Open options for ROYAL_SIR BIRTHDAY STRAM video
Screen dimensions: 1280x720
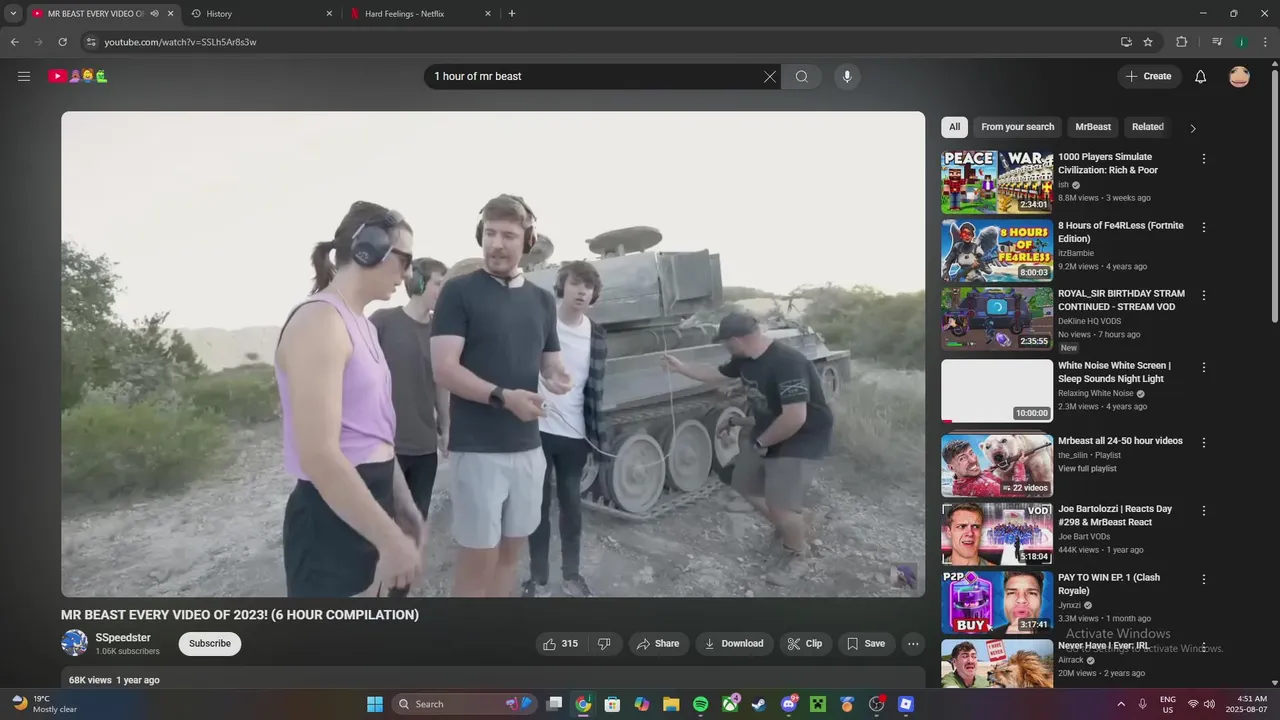coord(1204,296)
